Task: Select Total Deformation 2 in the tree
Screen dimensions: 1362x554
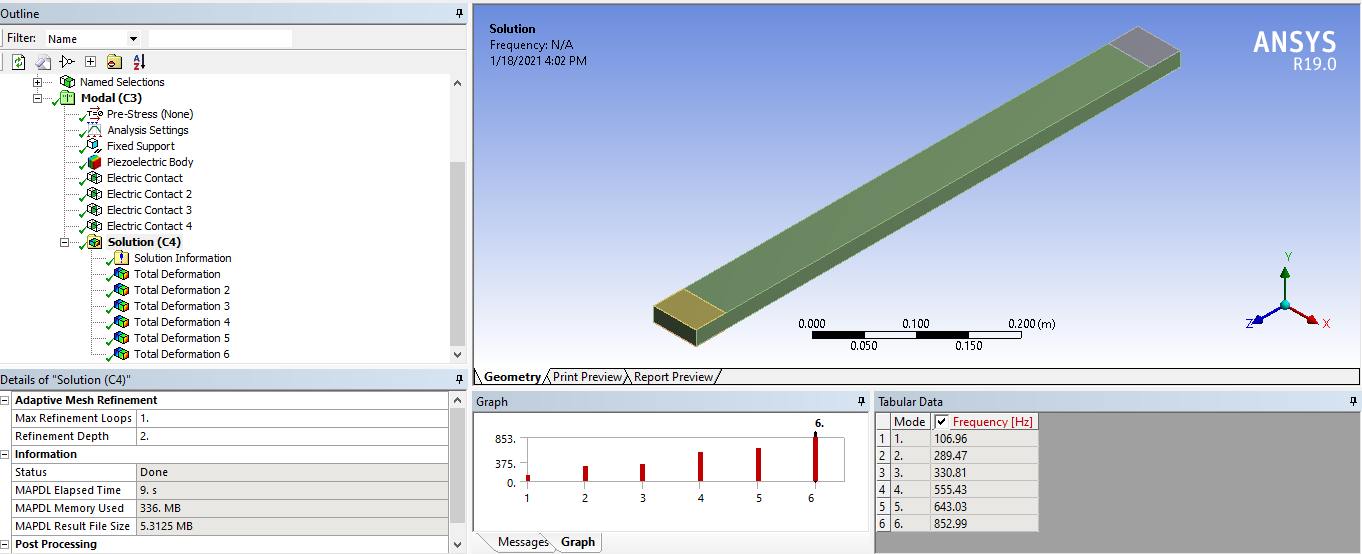Action: [x=182, y=290]
